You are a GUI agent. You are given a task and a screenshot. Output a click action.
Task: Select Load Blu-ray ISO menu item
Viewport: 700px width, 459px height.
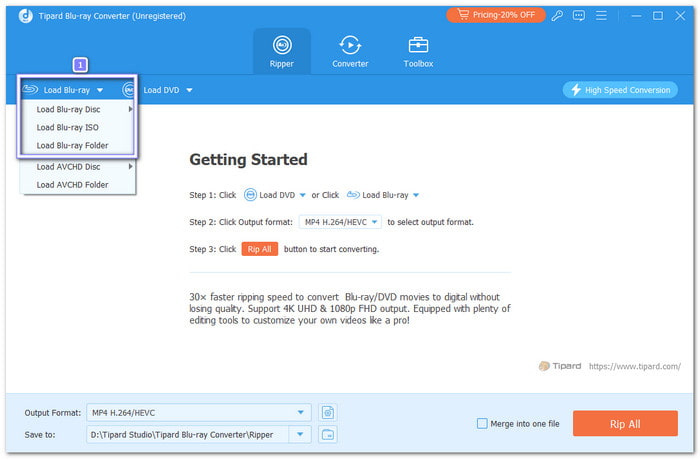point(68,127)
